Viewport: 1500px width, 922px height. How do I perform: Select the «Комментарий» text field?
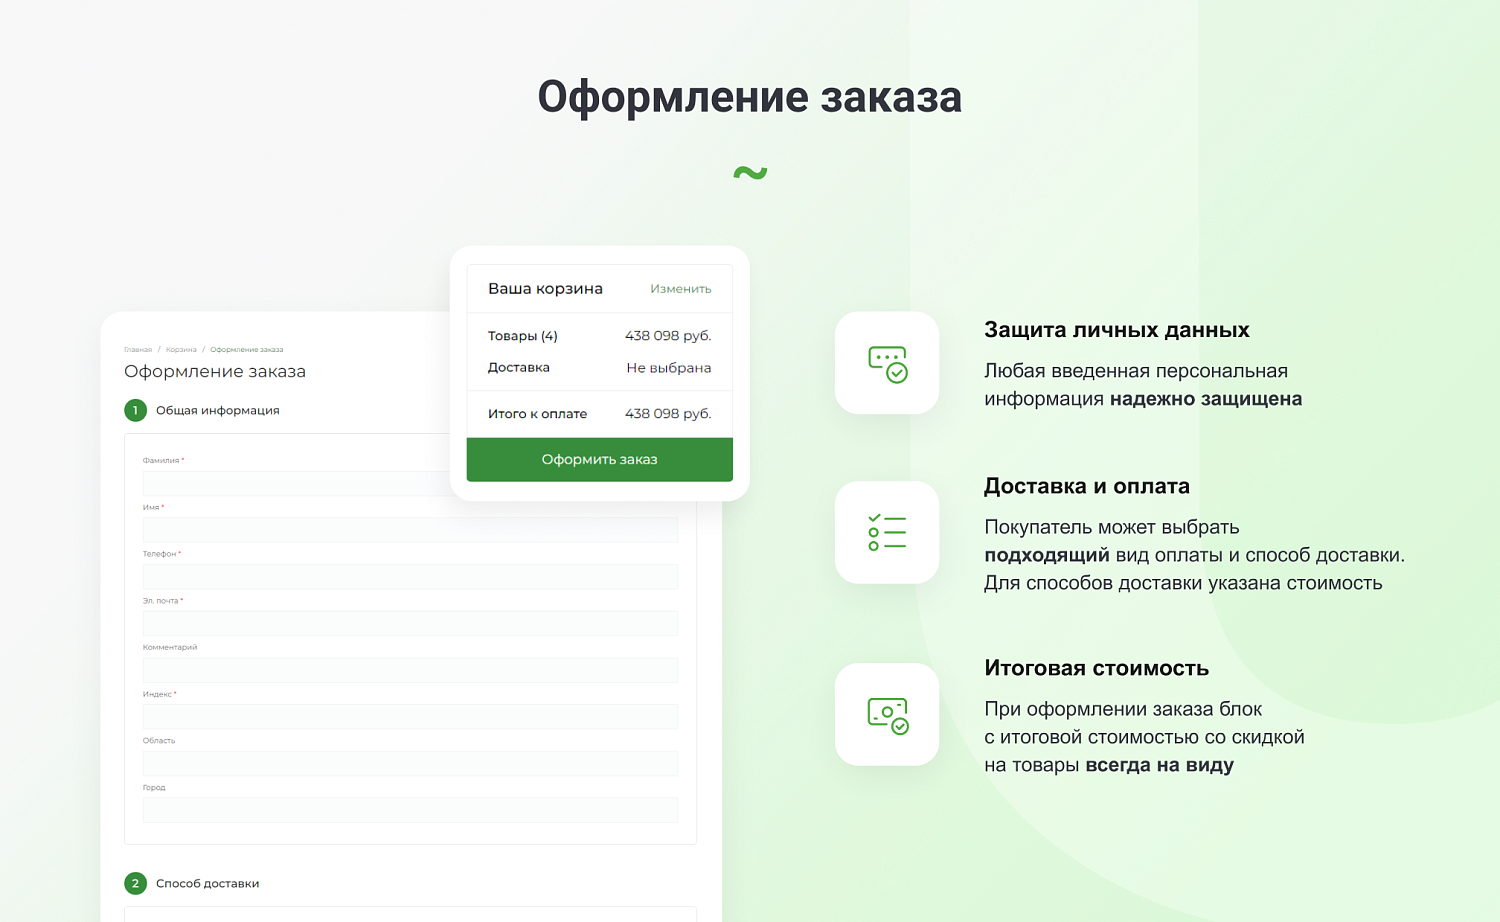(x=410, y=670)
